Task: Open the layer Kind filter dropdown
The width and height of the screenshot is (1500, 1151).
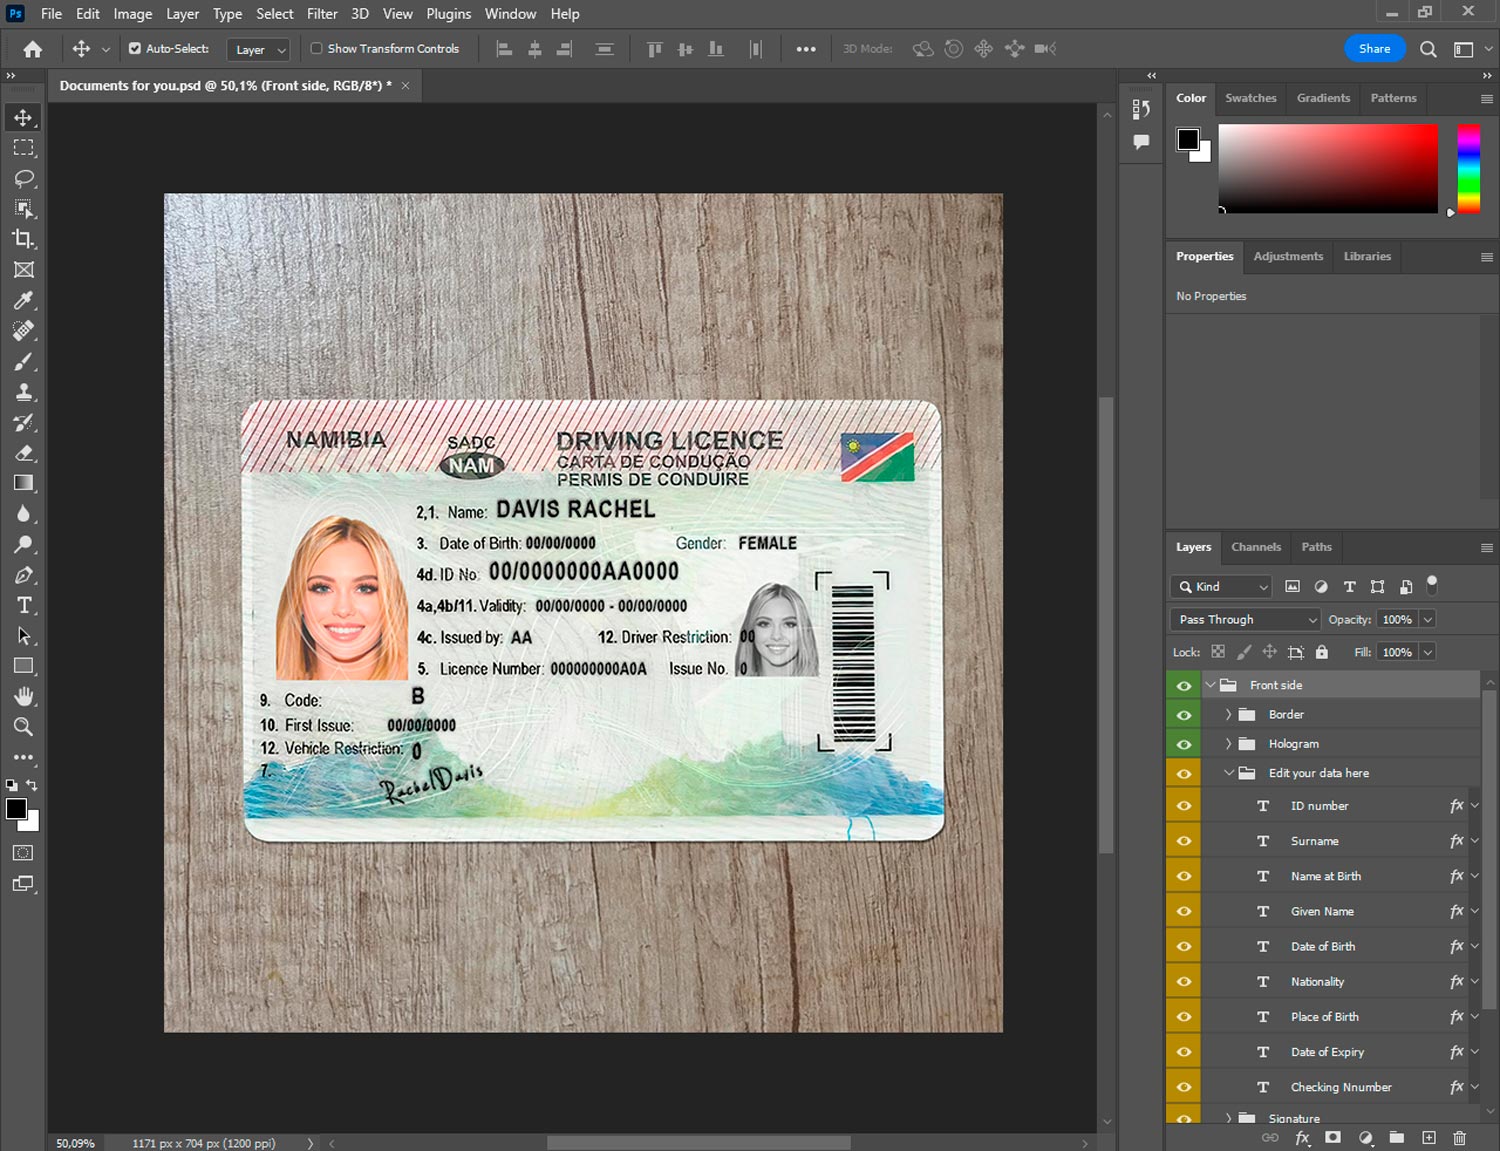Action: click(1221, 587)
